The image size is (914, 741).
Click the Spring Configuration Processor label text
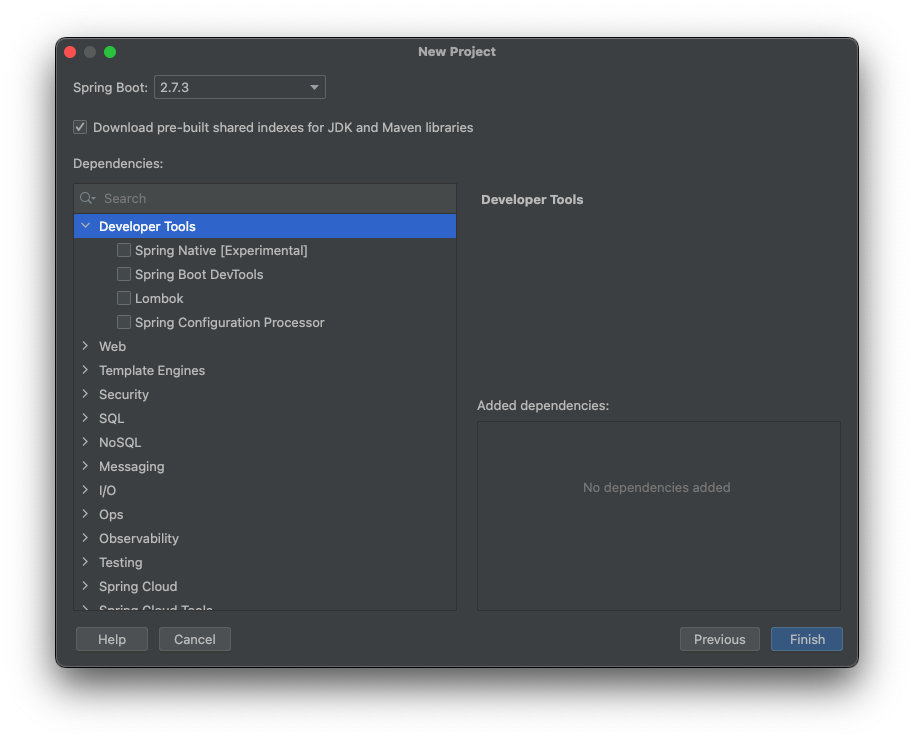click(x=230, y=322)
